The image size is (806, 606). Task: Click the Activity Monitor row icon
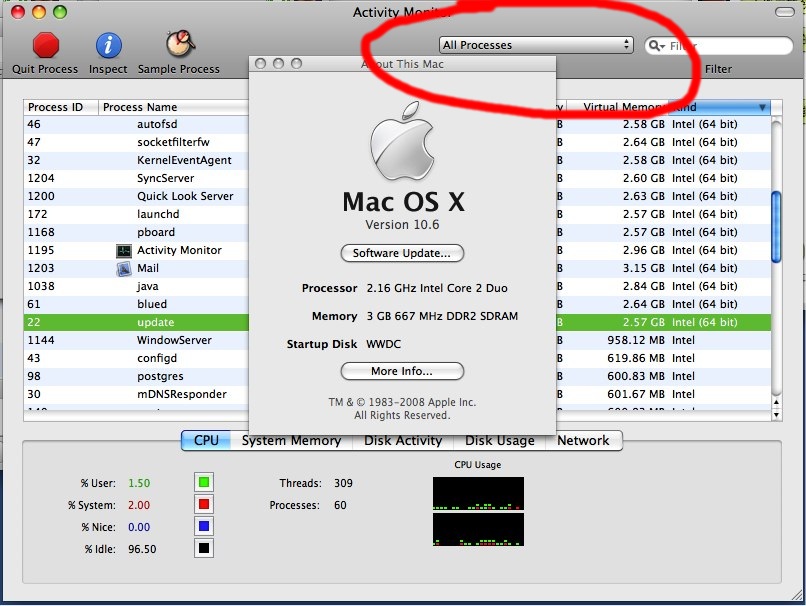point(124,251)
